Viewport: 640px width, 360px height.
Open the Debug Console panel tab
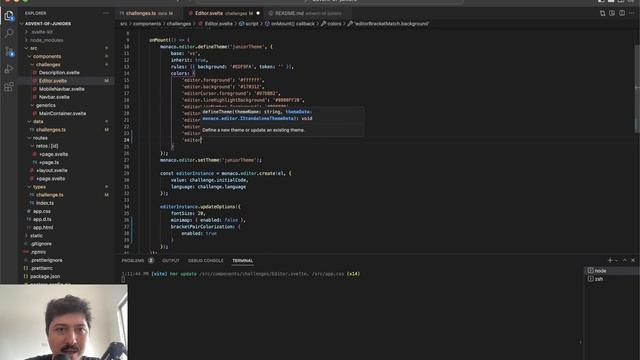click(x=206, y=260)
